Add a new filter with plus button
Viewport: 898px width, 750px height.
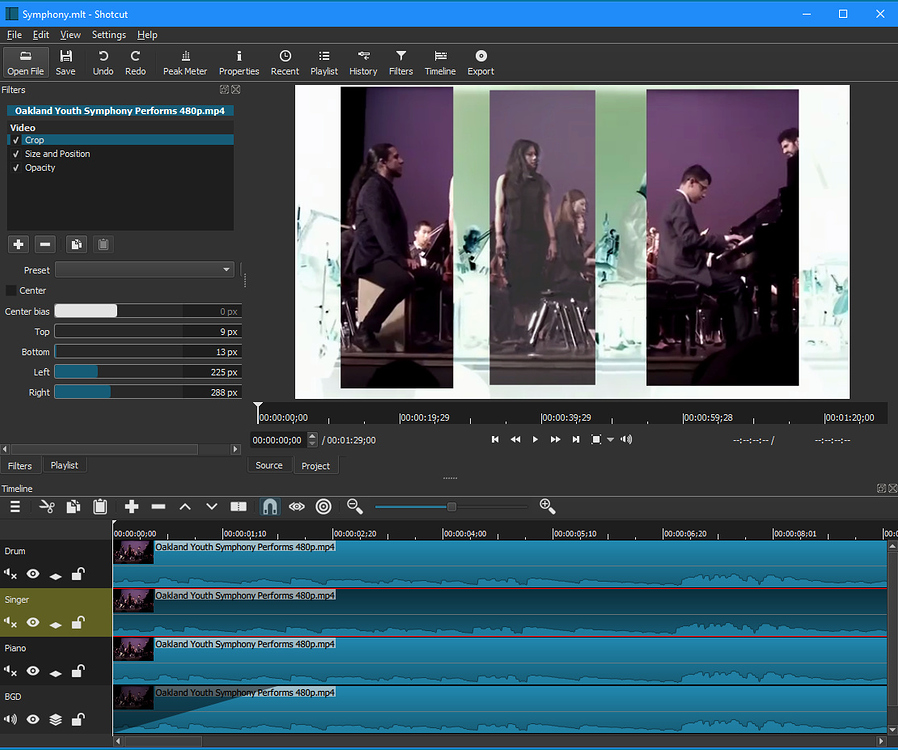18,244
